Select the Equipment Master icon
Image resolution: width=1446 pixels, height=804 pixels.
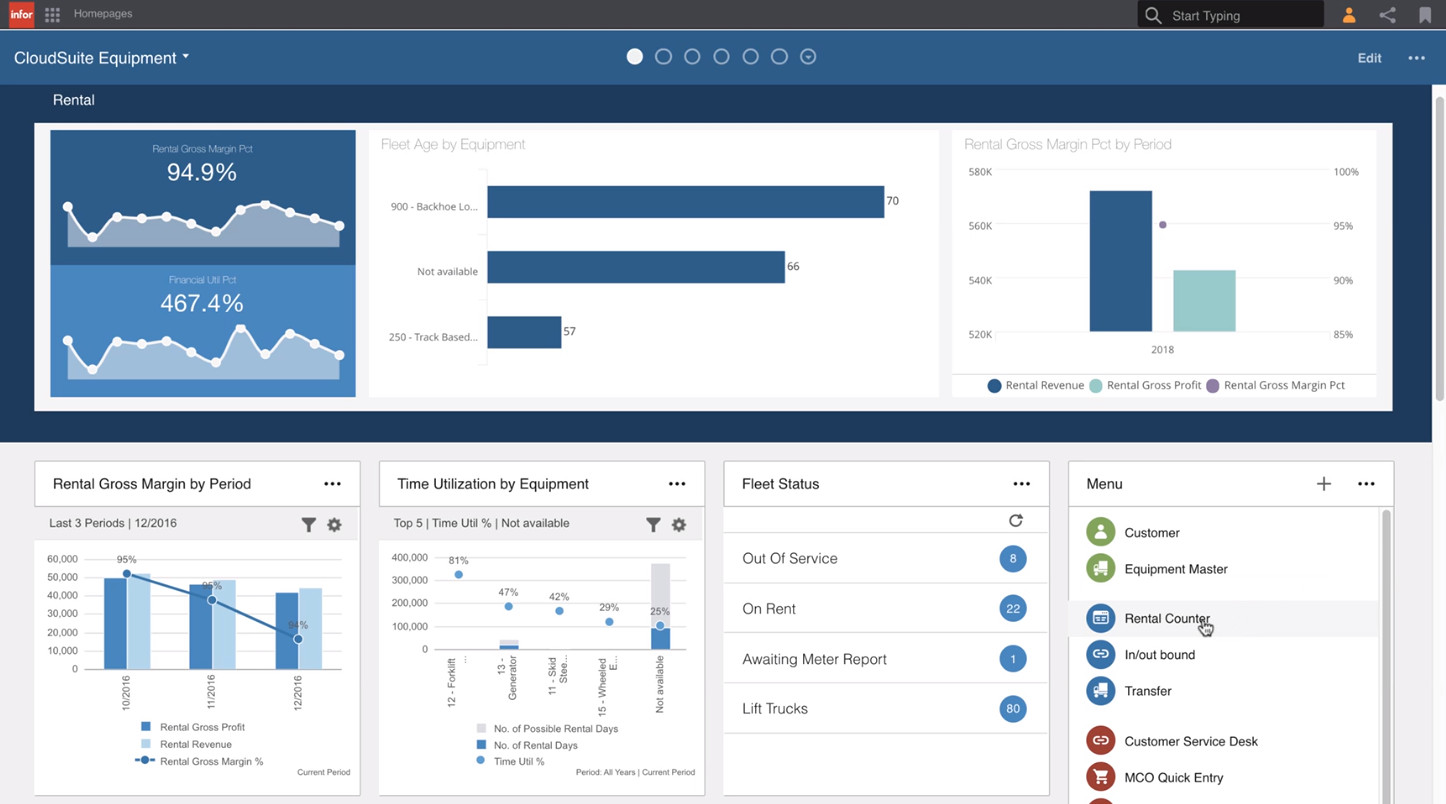(x=1100, y=568)
